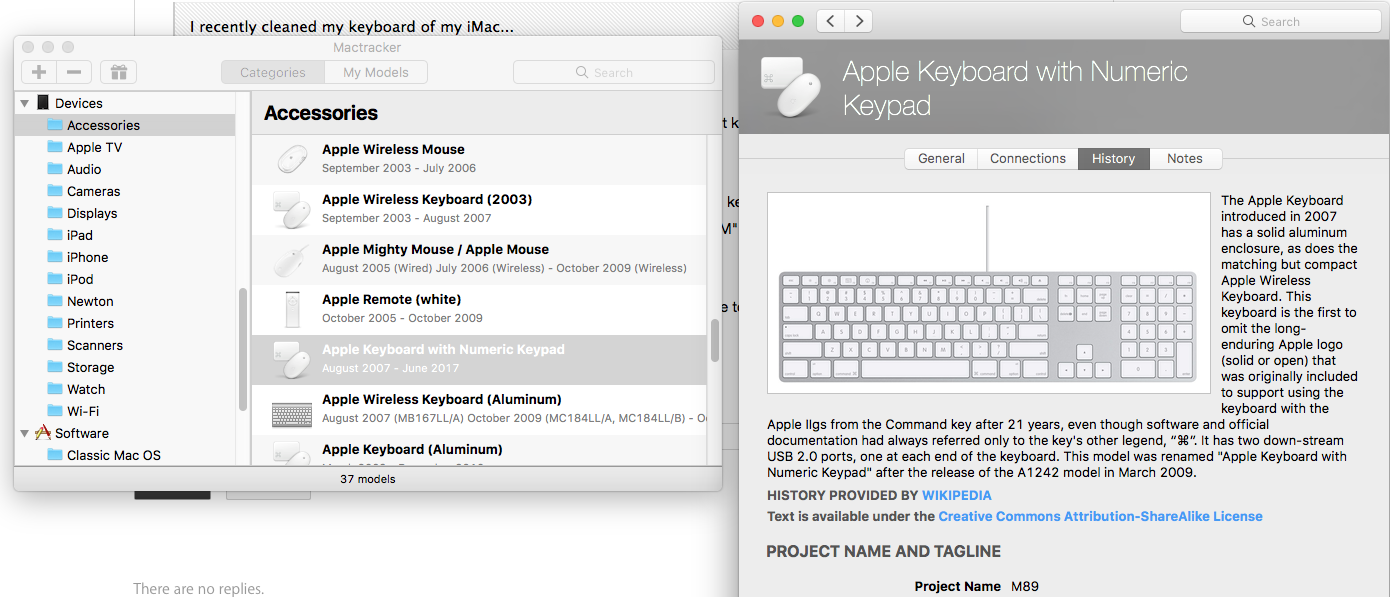Click the detail window search field
1390x597 pixels.
tap(1280, 21)
